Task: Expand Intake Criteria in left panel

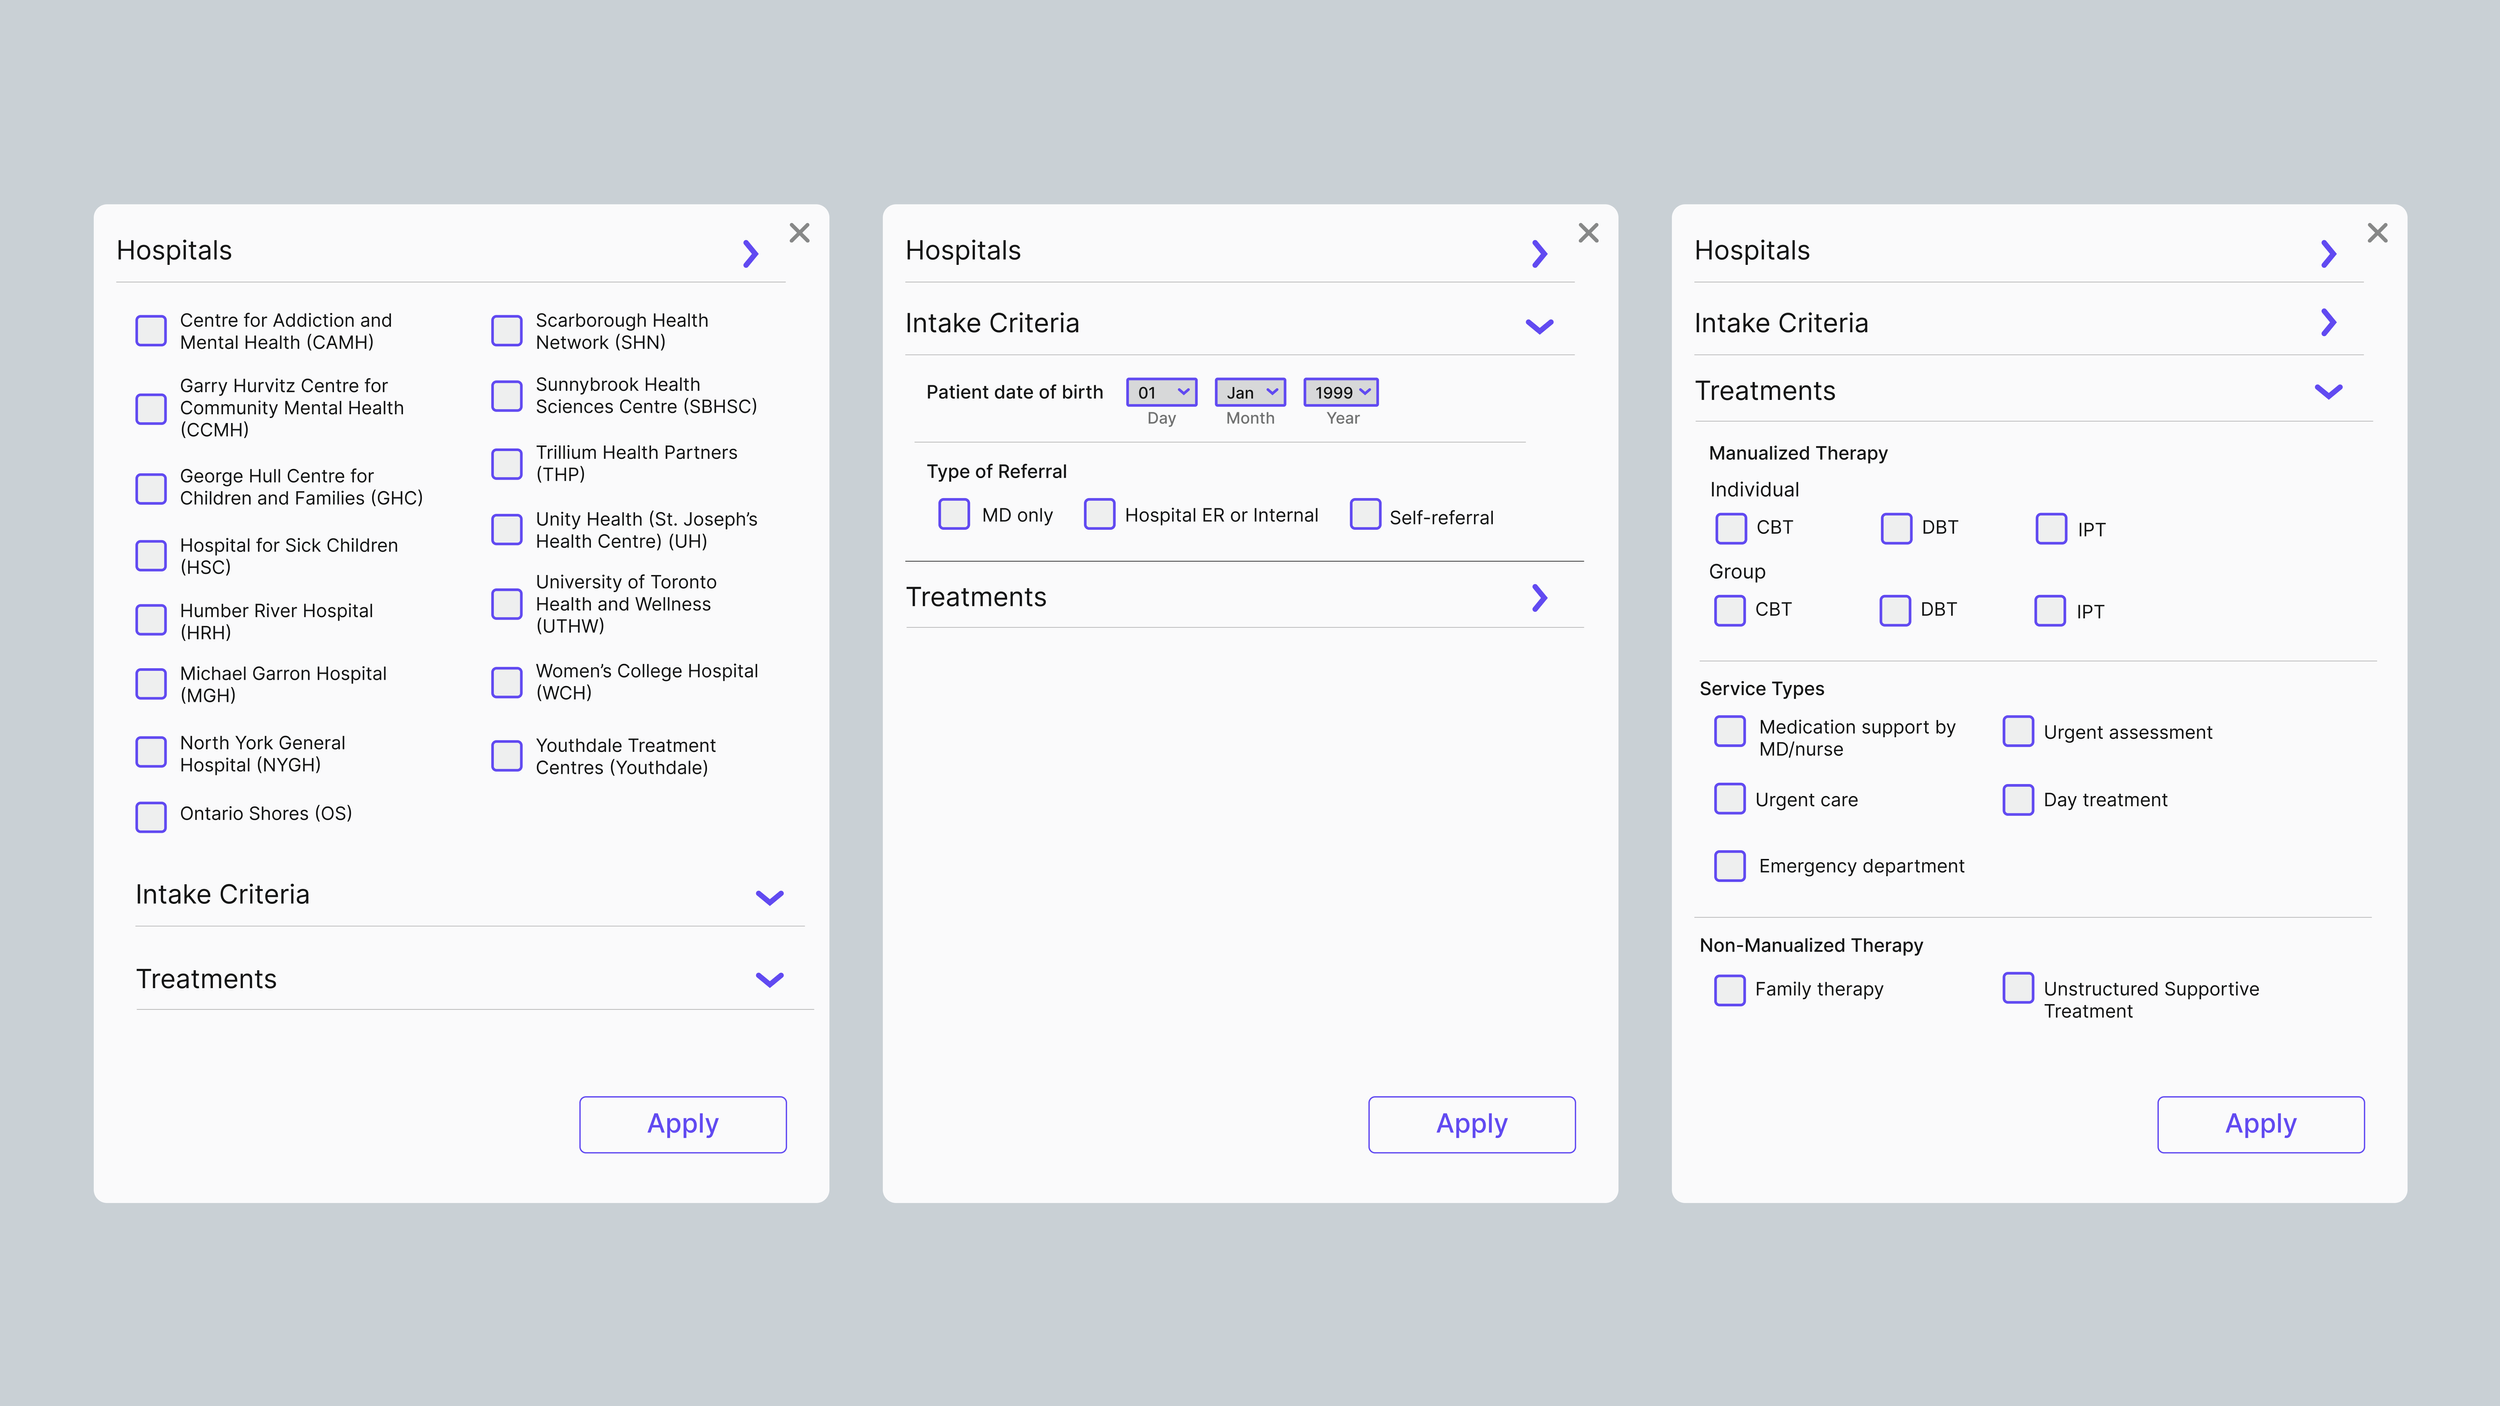Action: 769,897
